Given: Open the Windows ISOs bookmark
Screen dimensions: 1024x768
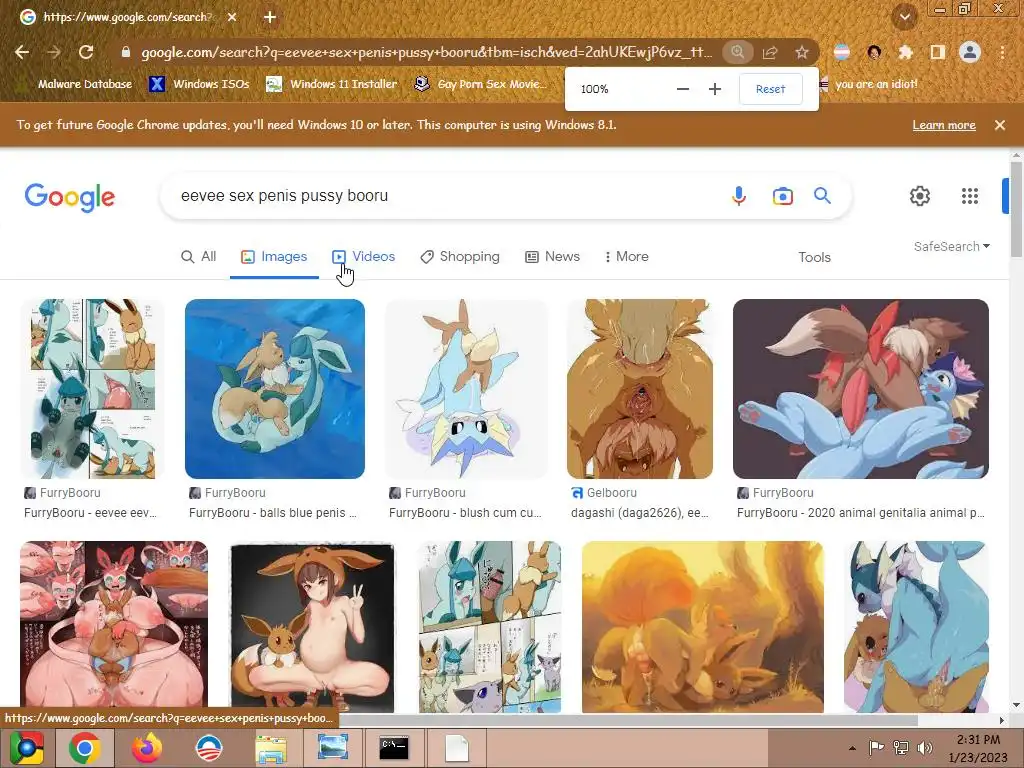Looking at the screenshot, I should [199, 84].
